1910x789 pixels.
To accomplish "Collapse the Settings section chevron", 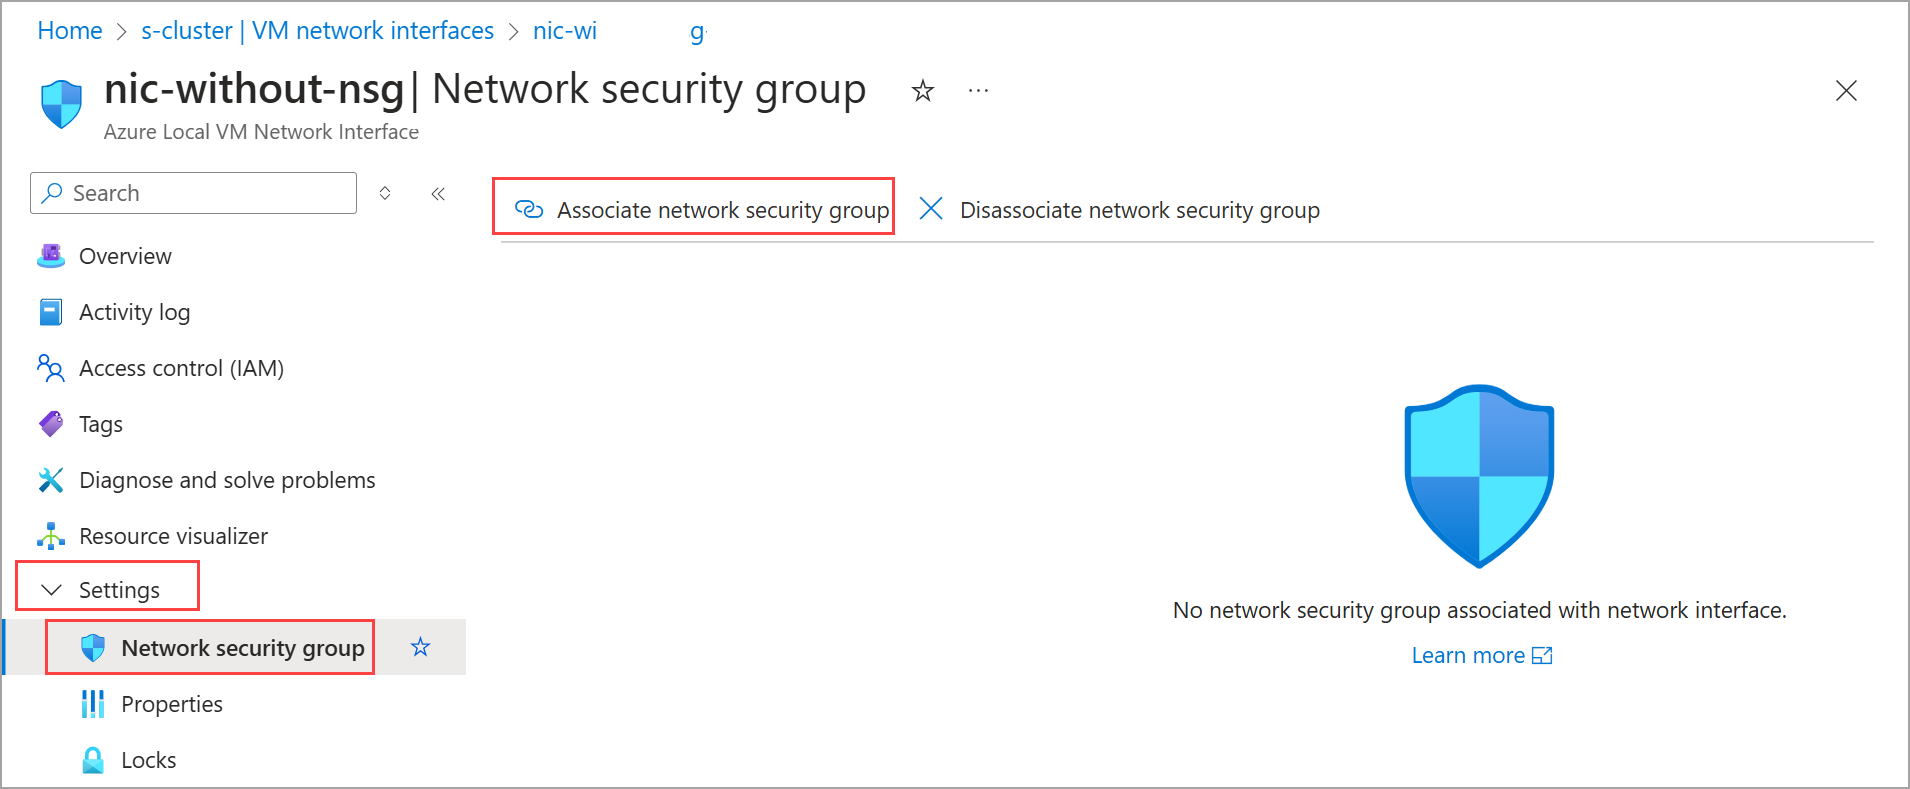I will [x=51, y=590].
